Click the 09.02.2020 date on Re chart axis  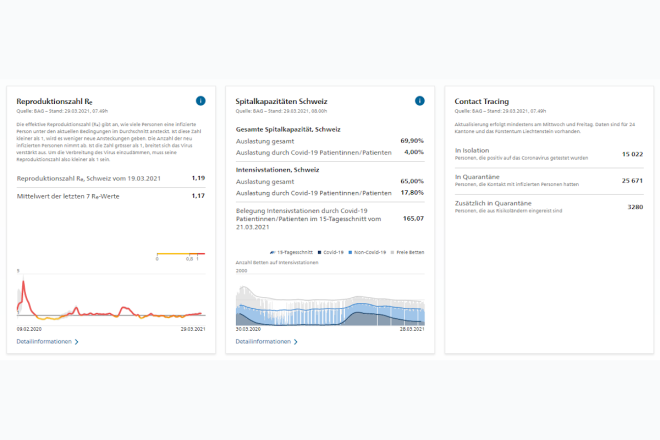coord(29,329)
